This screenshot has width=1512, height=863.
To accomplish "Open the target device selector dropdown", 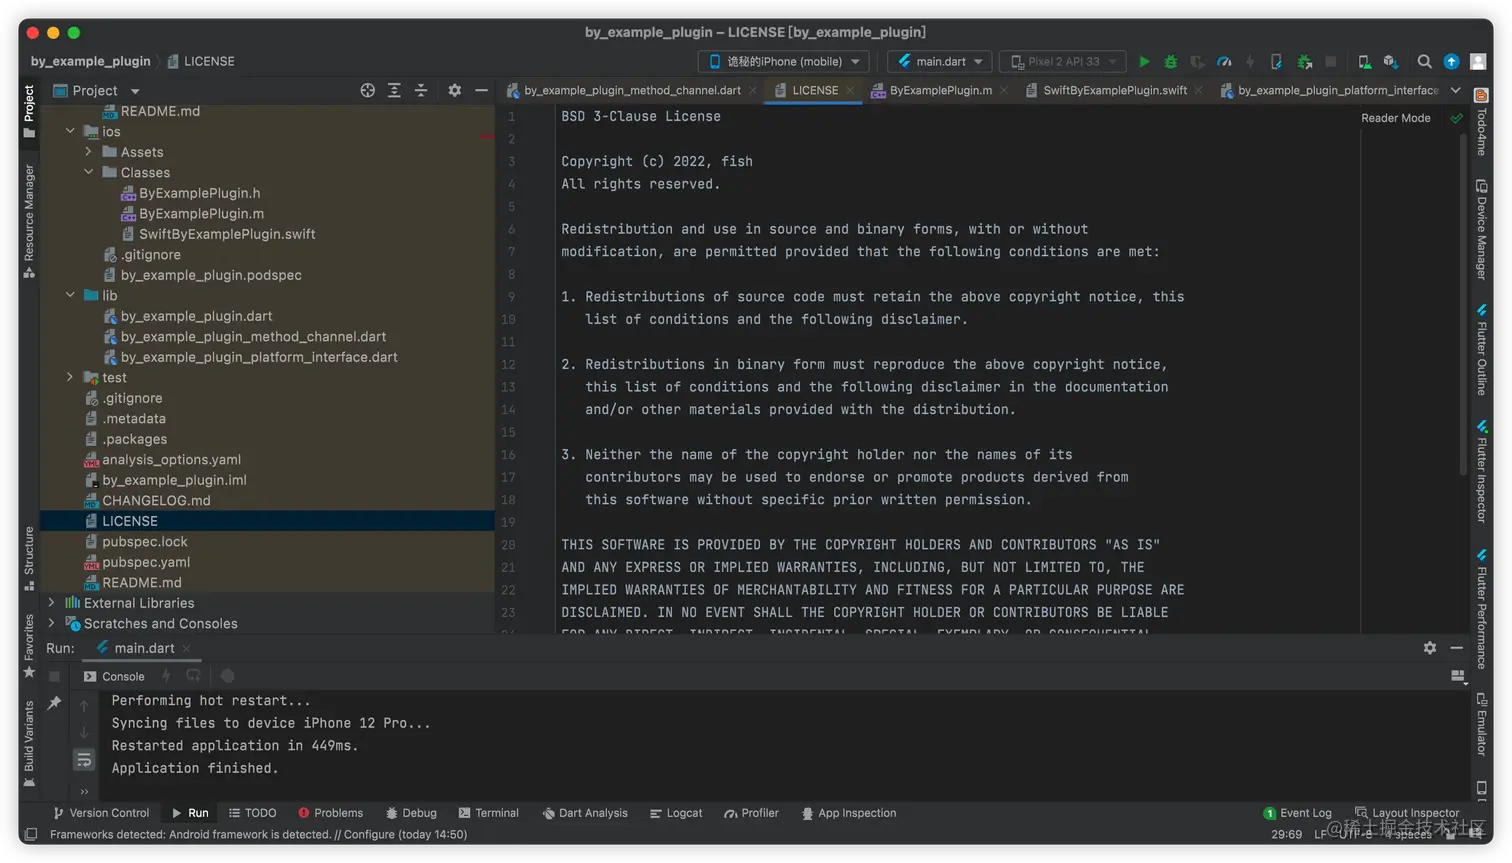I will pos(784,62).
